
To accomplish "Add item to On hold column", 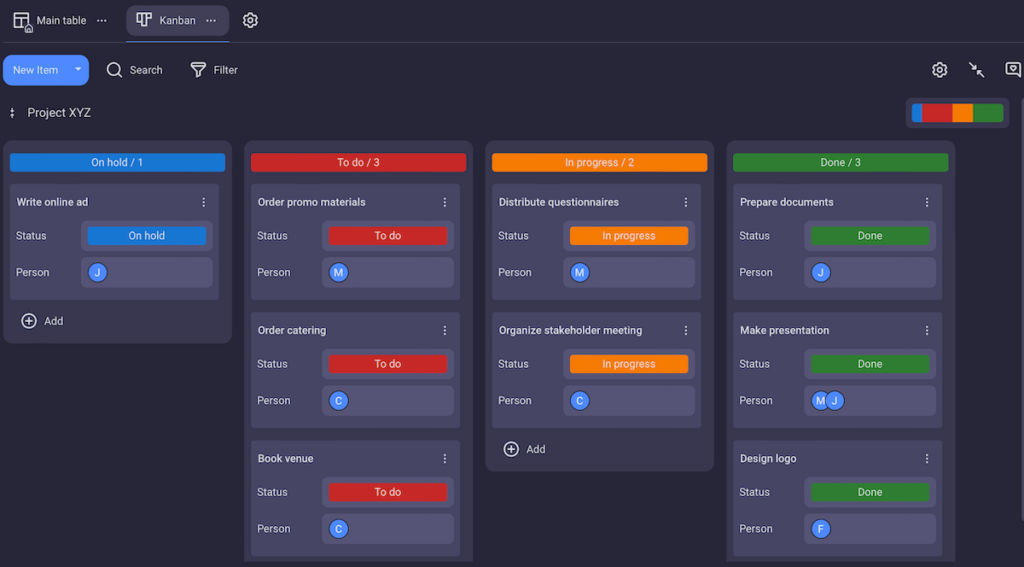I will pyautogui.click(x=42, y=321).
